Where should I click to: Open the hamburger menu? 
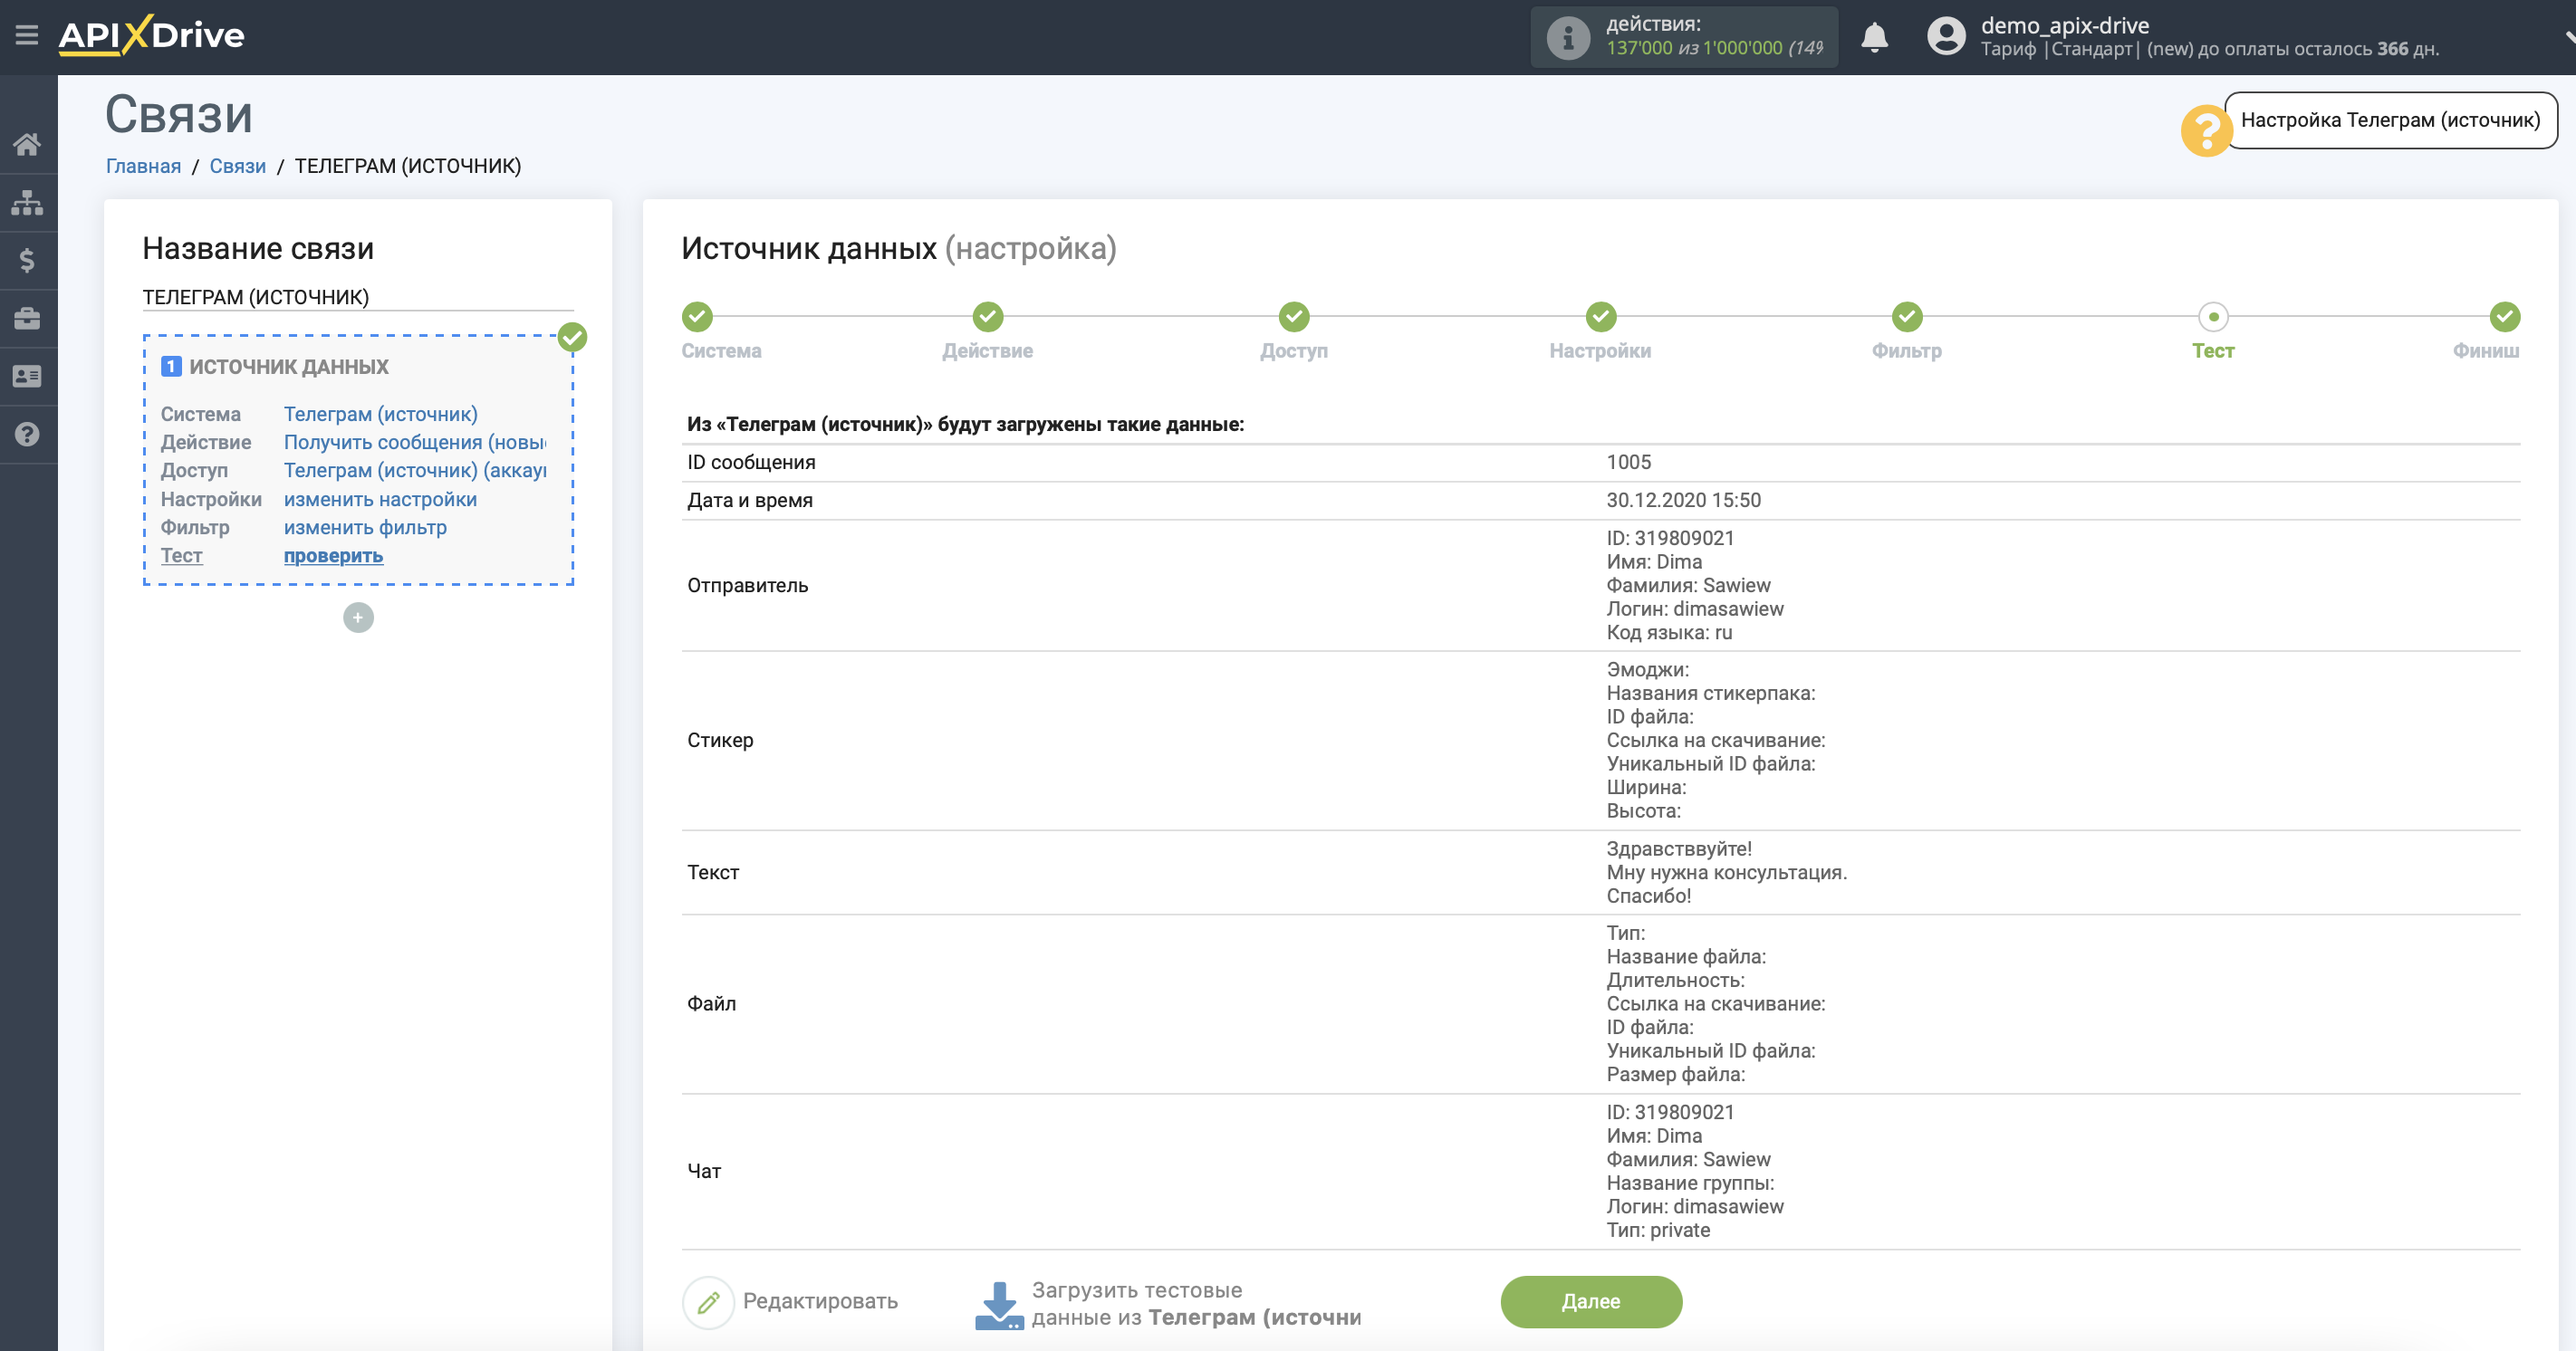pos(27,36)
